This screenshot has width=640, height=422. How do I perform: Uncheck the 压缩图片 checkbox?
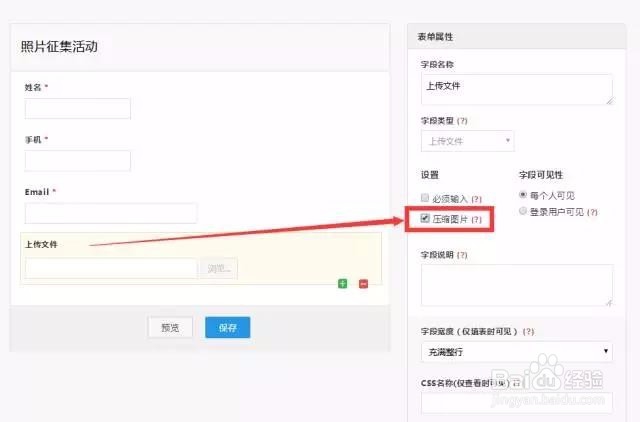(x=425, y=218)
